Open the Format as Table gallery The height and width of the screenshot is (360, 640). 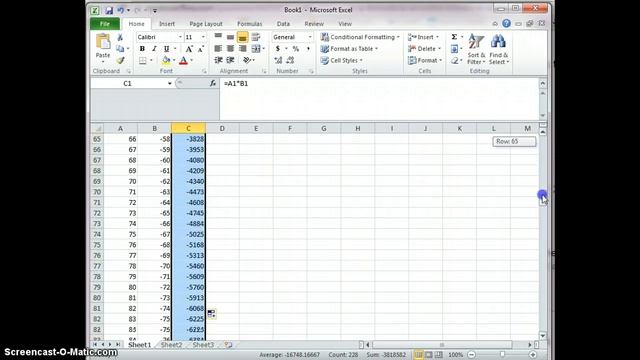pos(349,49)
